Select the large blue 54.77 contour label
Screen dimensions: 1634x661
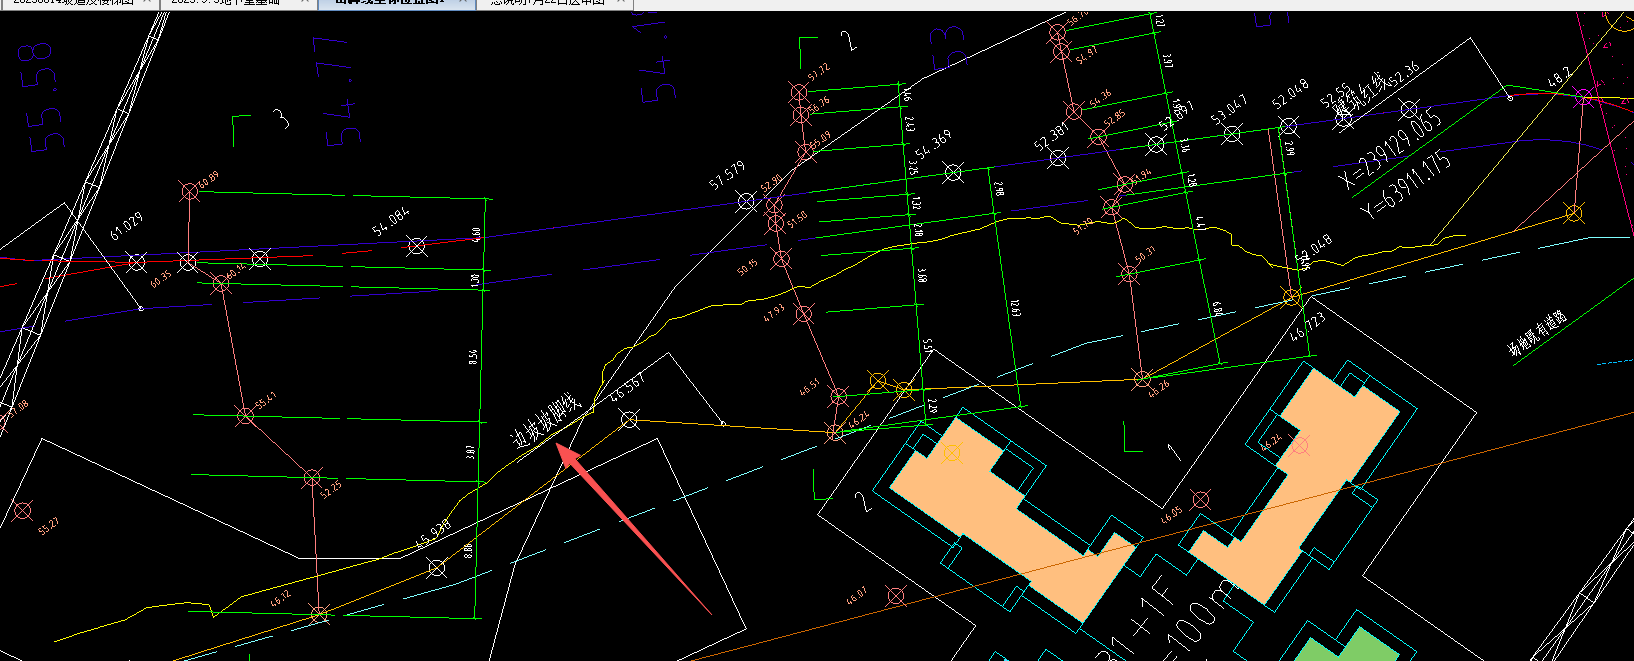pos(336,90)
